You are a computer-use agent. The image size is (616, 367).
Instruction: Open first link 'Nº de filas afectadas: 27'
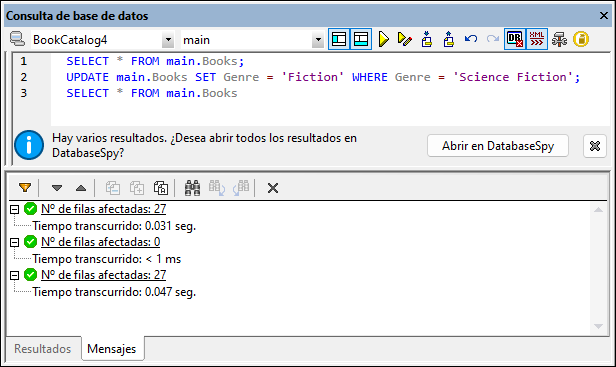(x=104, y=209)
